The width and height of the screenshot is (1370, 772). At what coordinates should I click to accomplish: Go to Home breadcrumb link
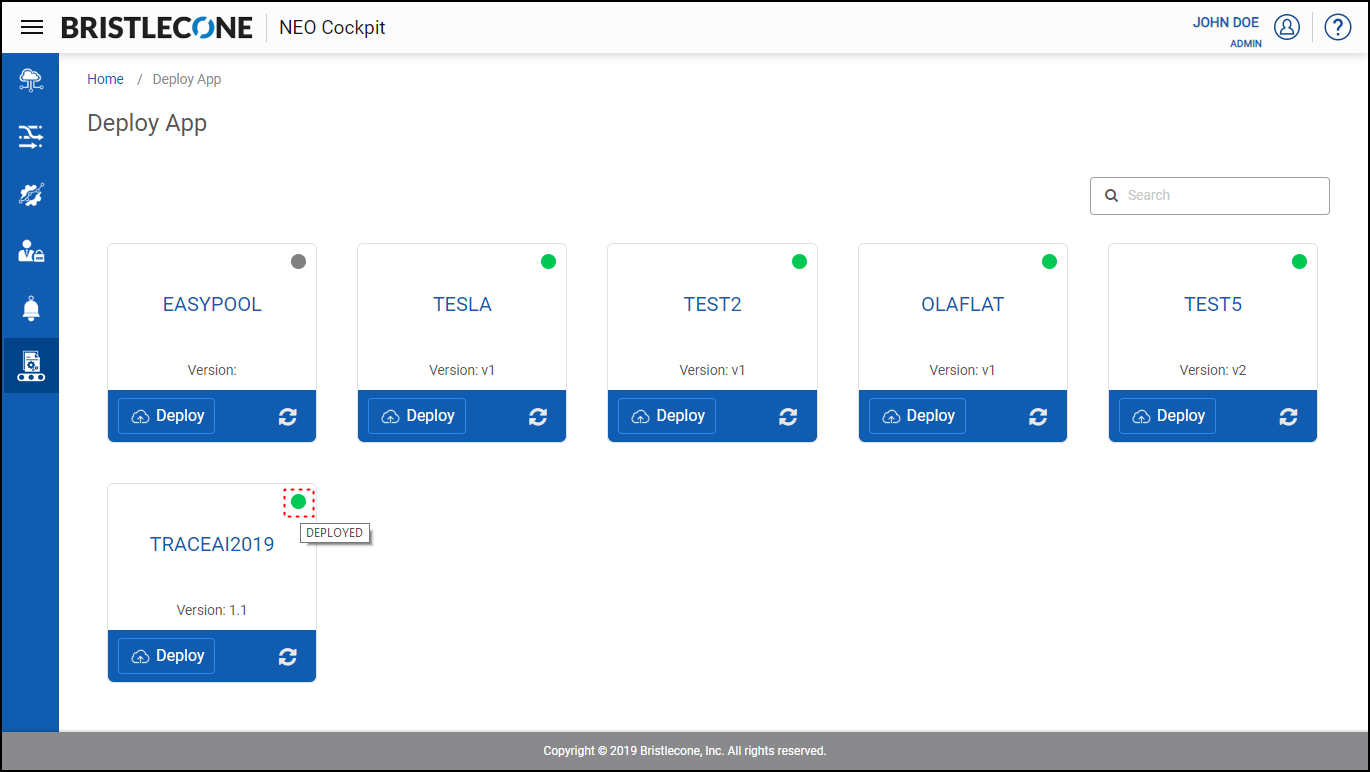(x=105, y=79)
